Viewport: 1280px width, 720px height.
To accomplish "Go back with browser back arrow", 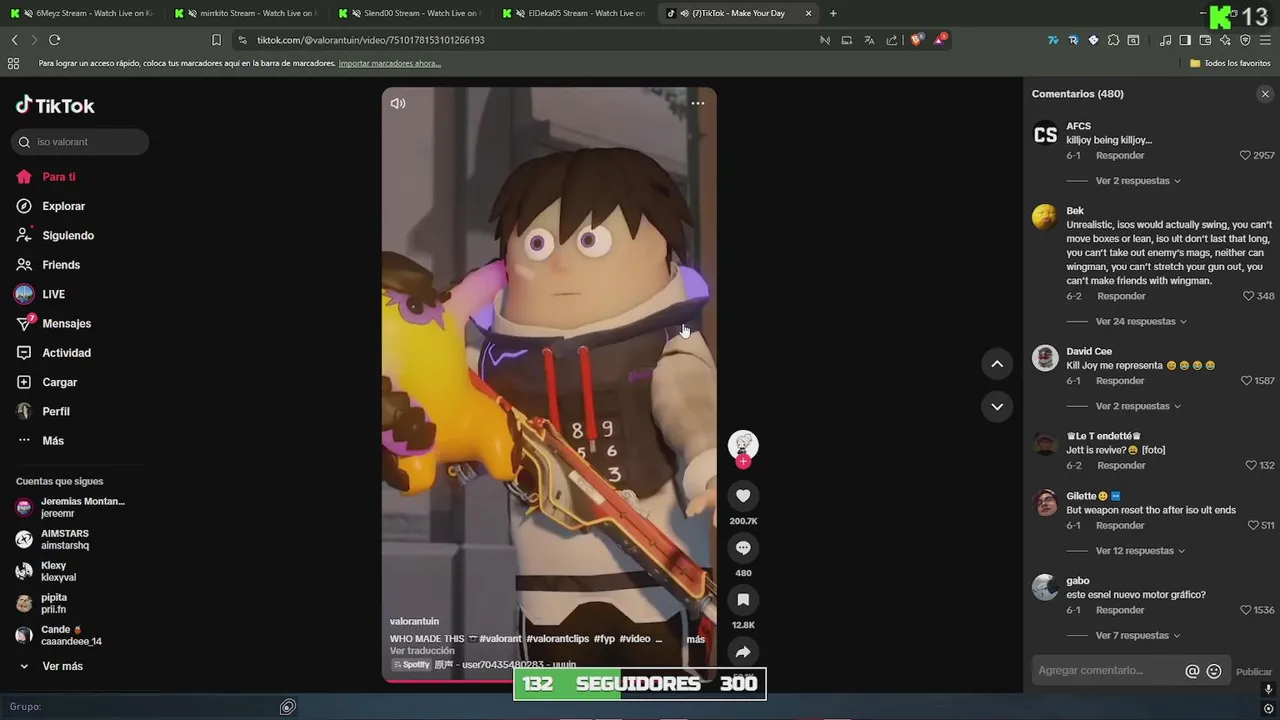I will coord(14,40).
